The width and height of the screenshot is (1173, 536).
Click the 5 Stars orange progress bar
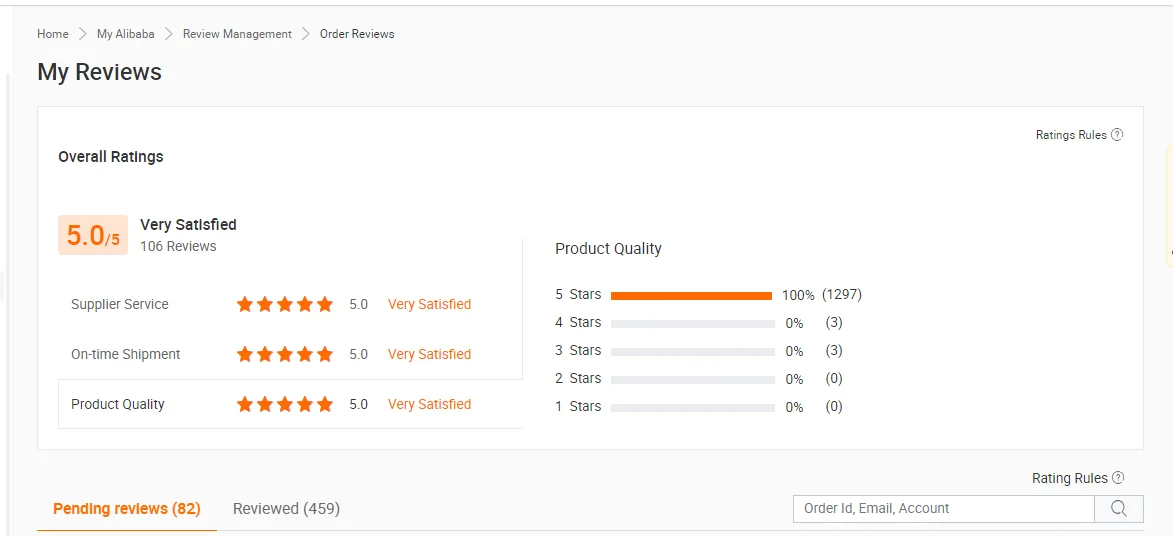pos(691,295)
